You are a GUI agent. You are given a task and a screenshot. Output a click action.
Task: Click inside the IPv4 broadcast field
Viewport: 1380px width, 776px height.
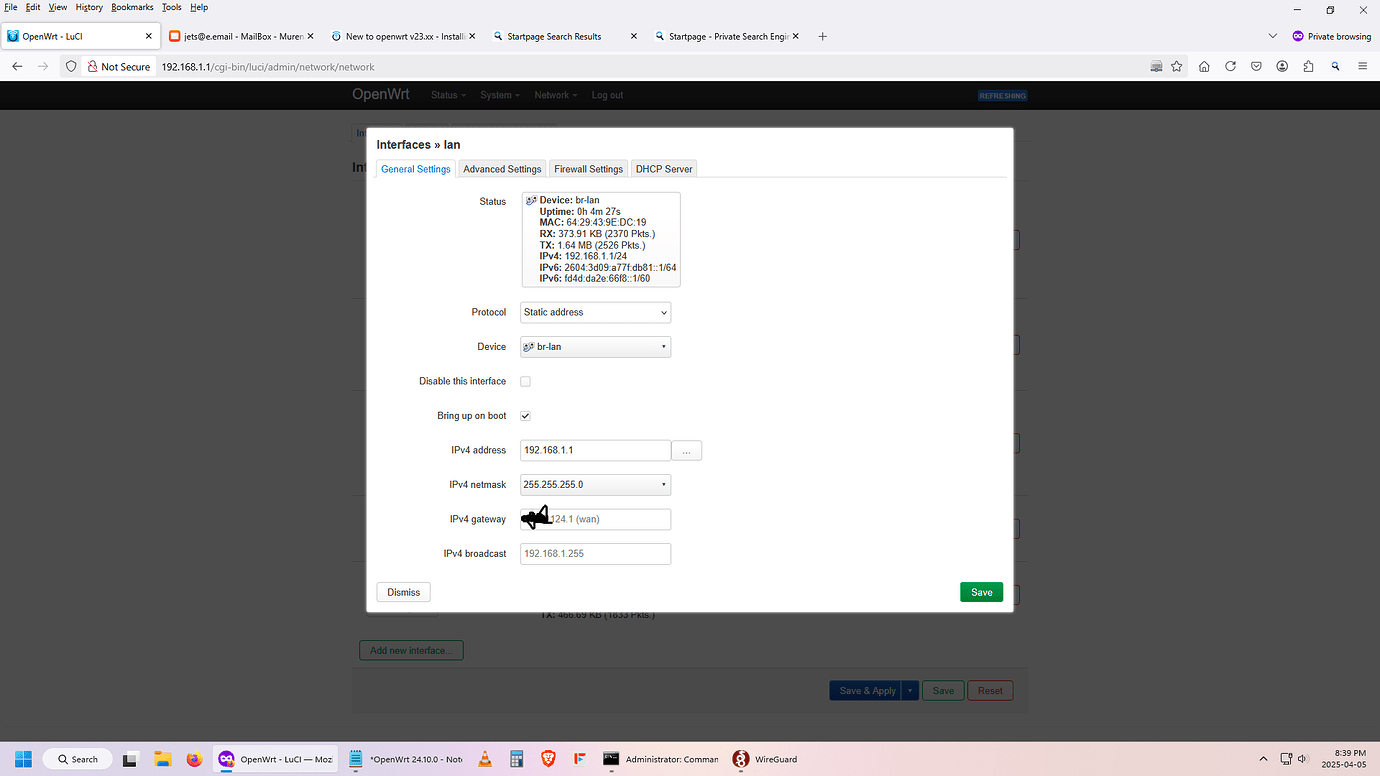coord(595,553)
